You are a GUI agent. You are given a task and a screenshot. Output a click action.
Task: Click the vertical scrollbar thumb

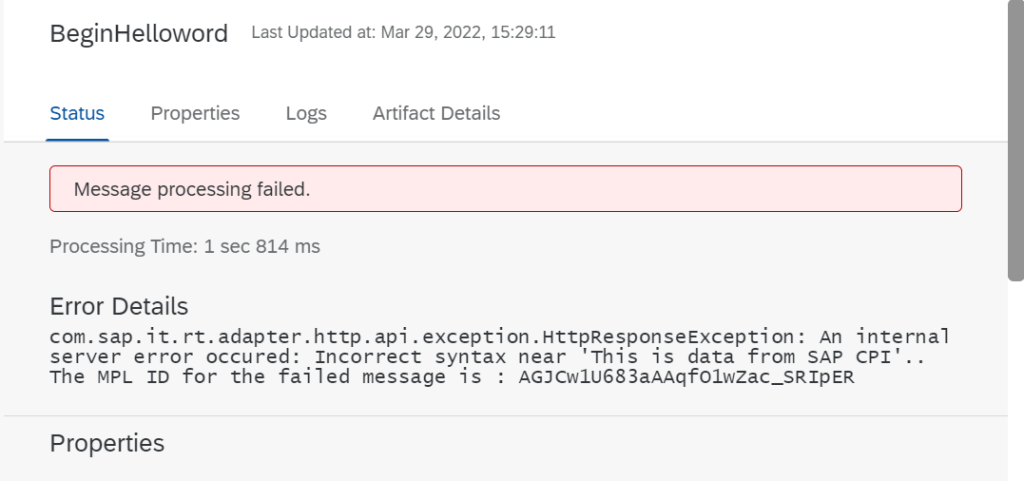(x=1014, y=140)
